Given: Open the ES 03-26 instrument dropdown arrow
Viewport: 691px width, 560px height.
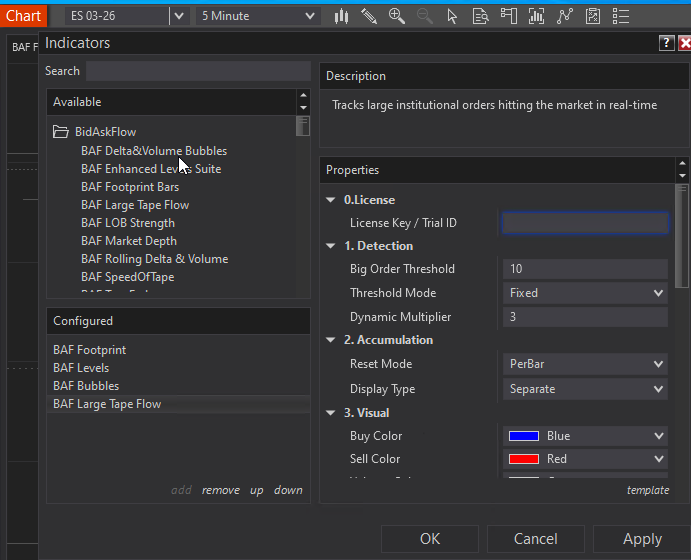Looking at the screenshot, I should click(179, 16).
